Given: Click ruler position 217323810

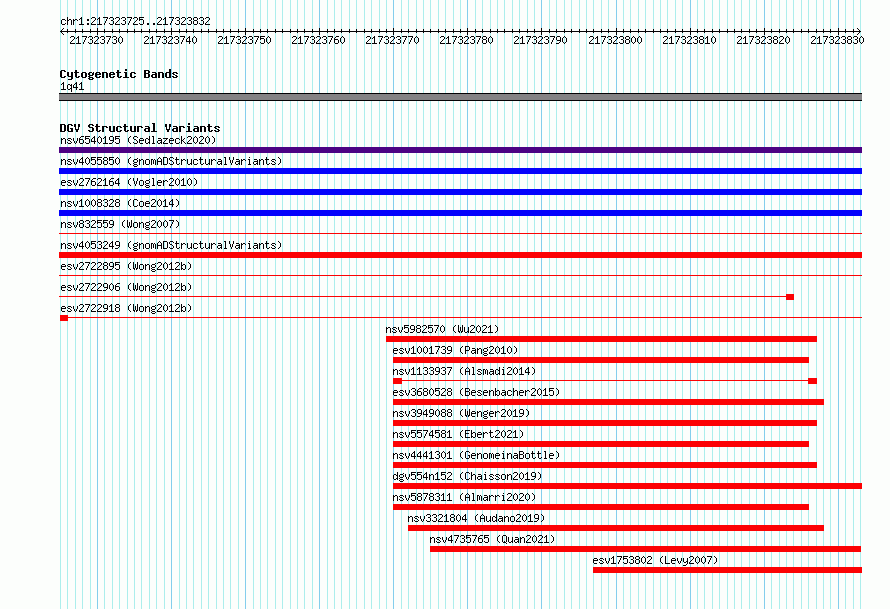Looking at the screenshot, I should click(x=689, y=40).
